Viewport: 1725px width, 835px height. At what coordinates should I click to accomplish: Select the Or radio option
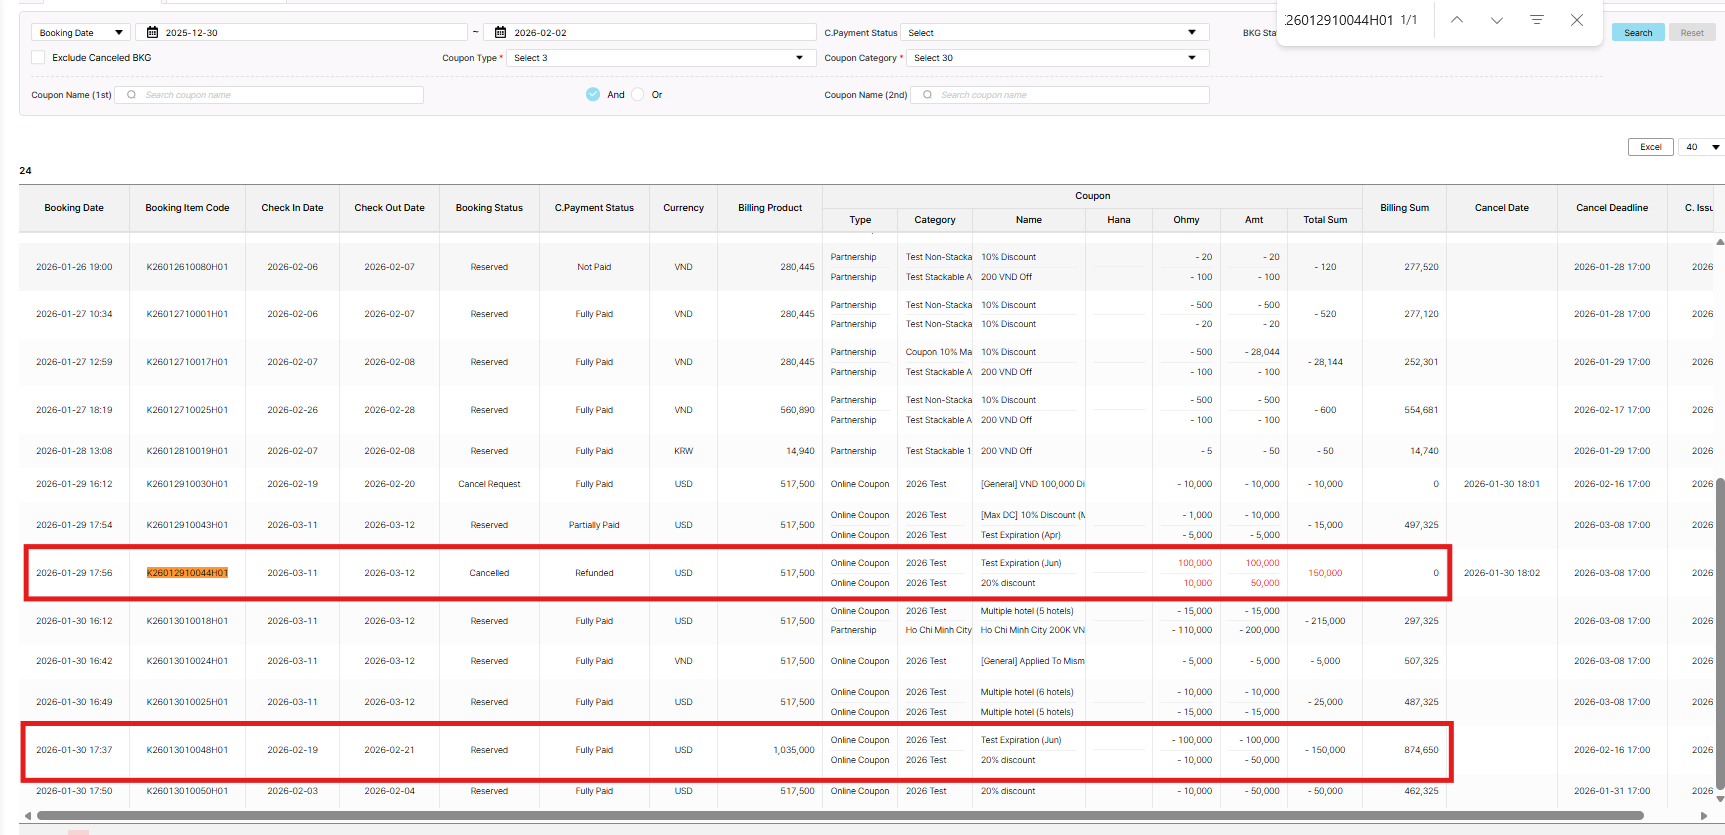click(638, 94)
